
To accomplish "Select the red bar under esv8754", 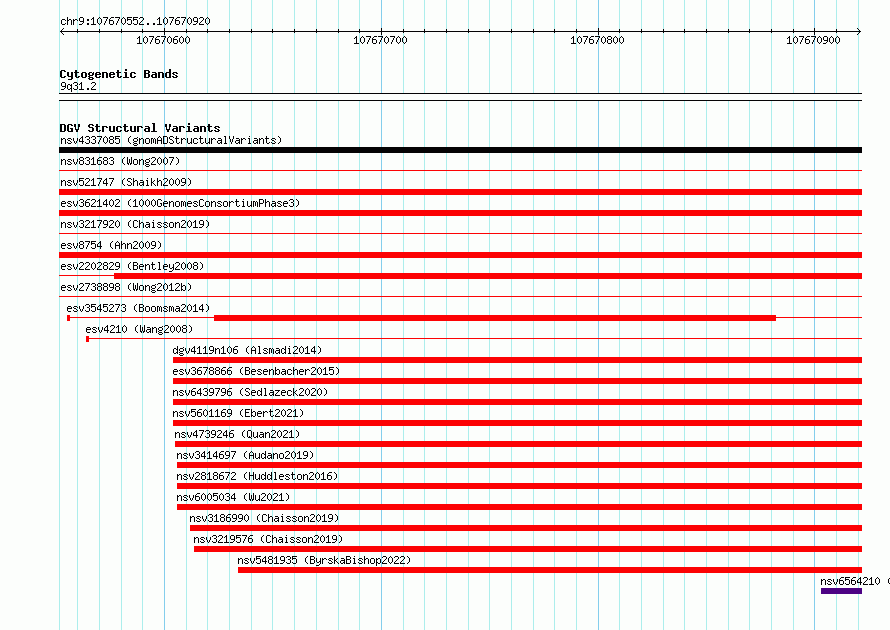I will pyautogui.click(x=460, y=255).
